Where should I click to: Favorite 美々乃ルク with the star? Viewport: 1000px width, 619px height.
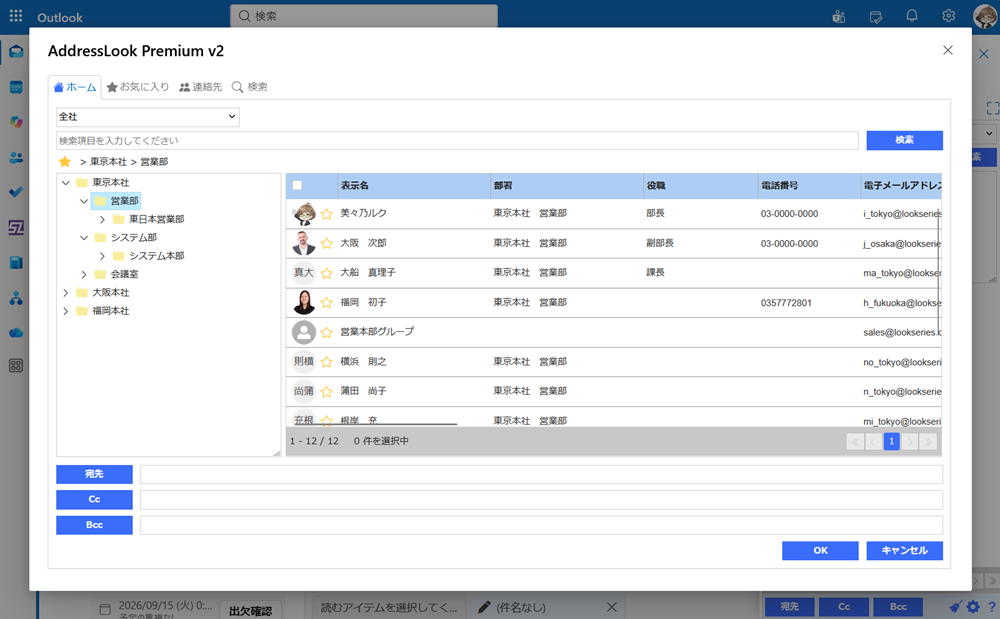[x=327, y=214]
